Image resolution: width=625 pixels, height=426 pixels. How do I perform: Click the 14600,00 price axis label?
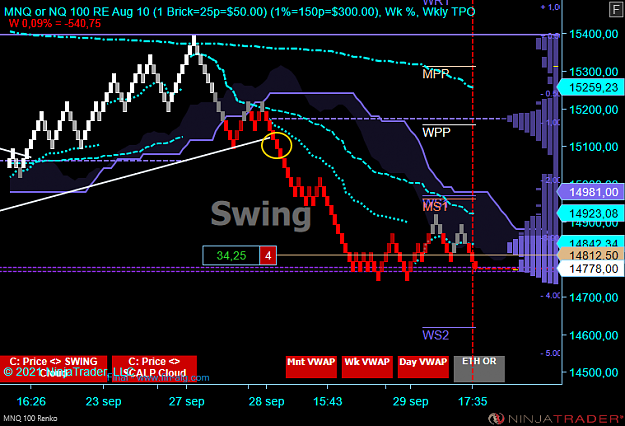594,335
